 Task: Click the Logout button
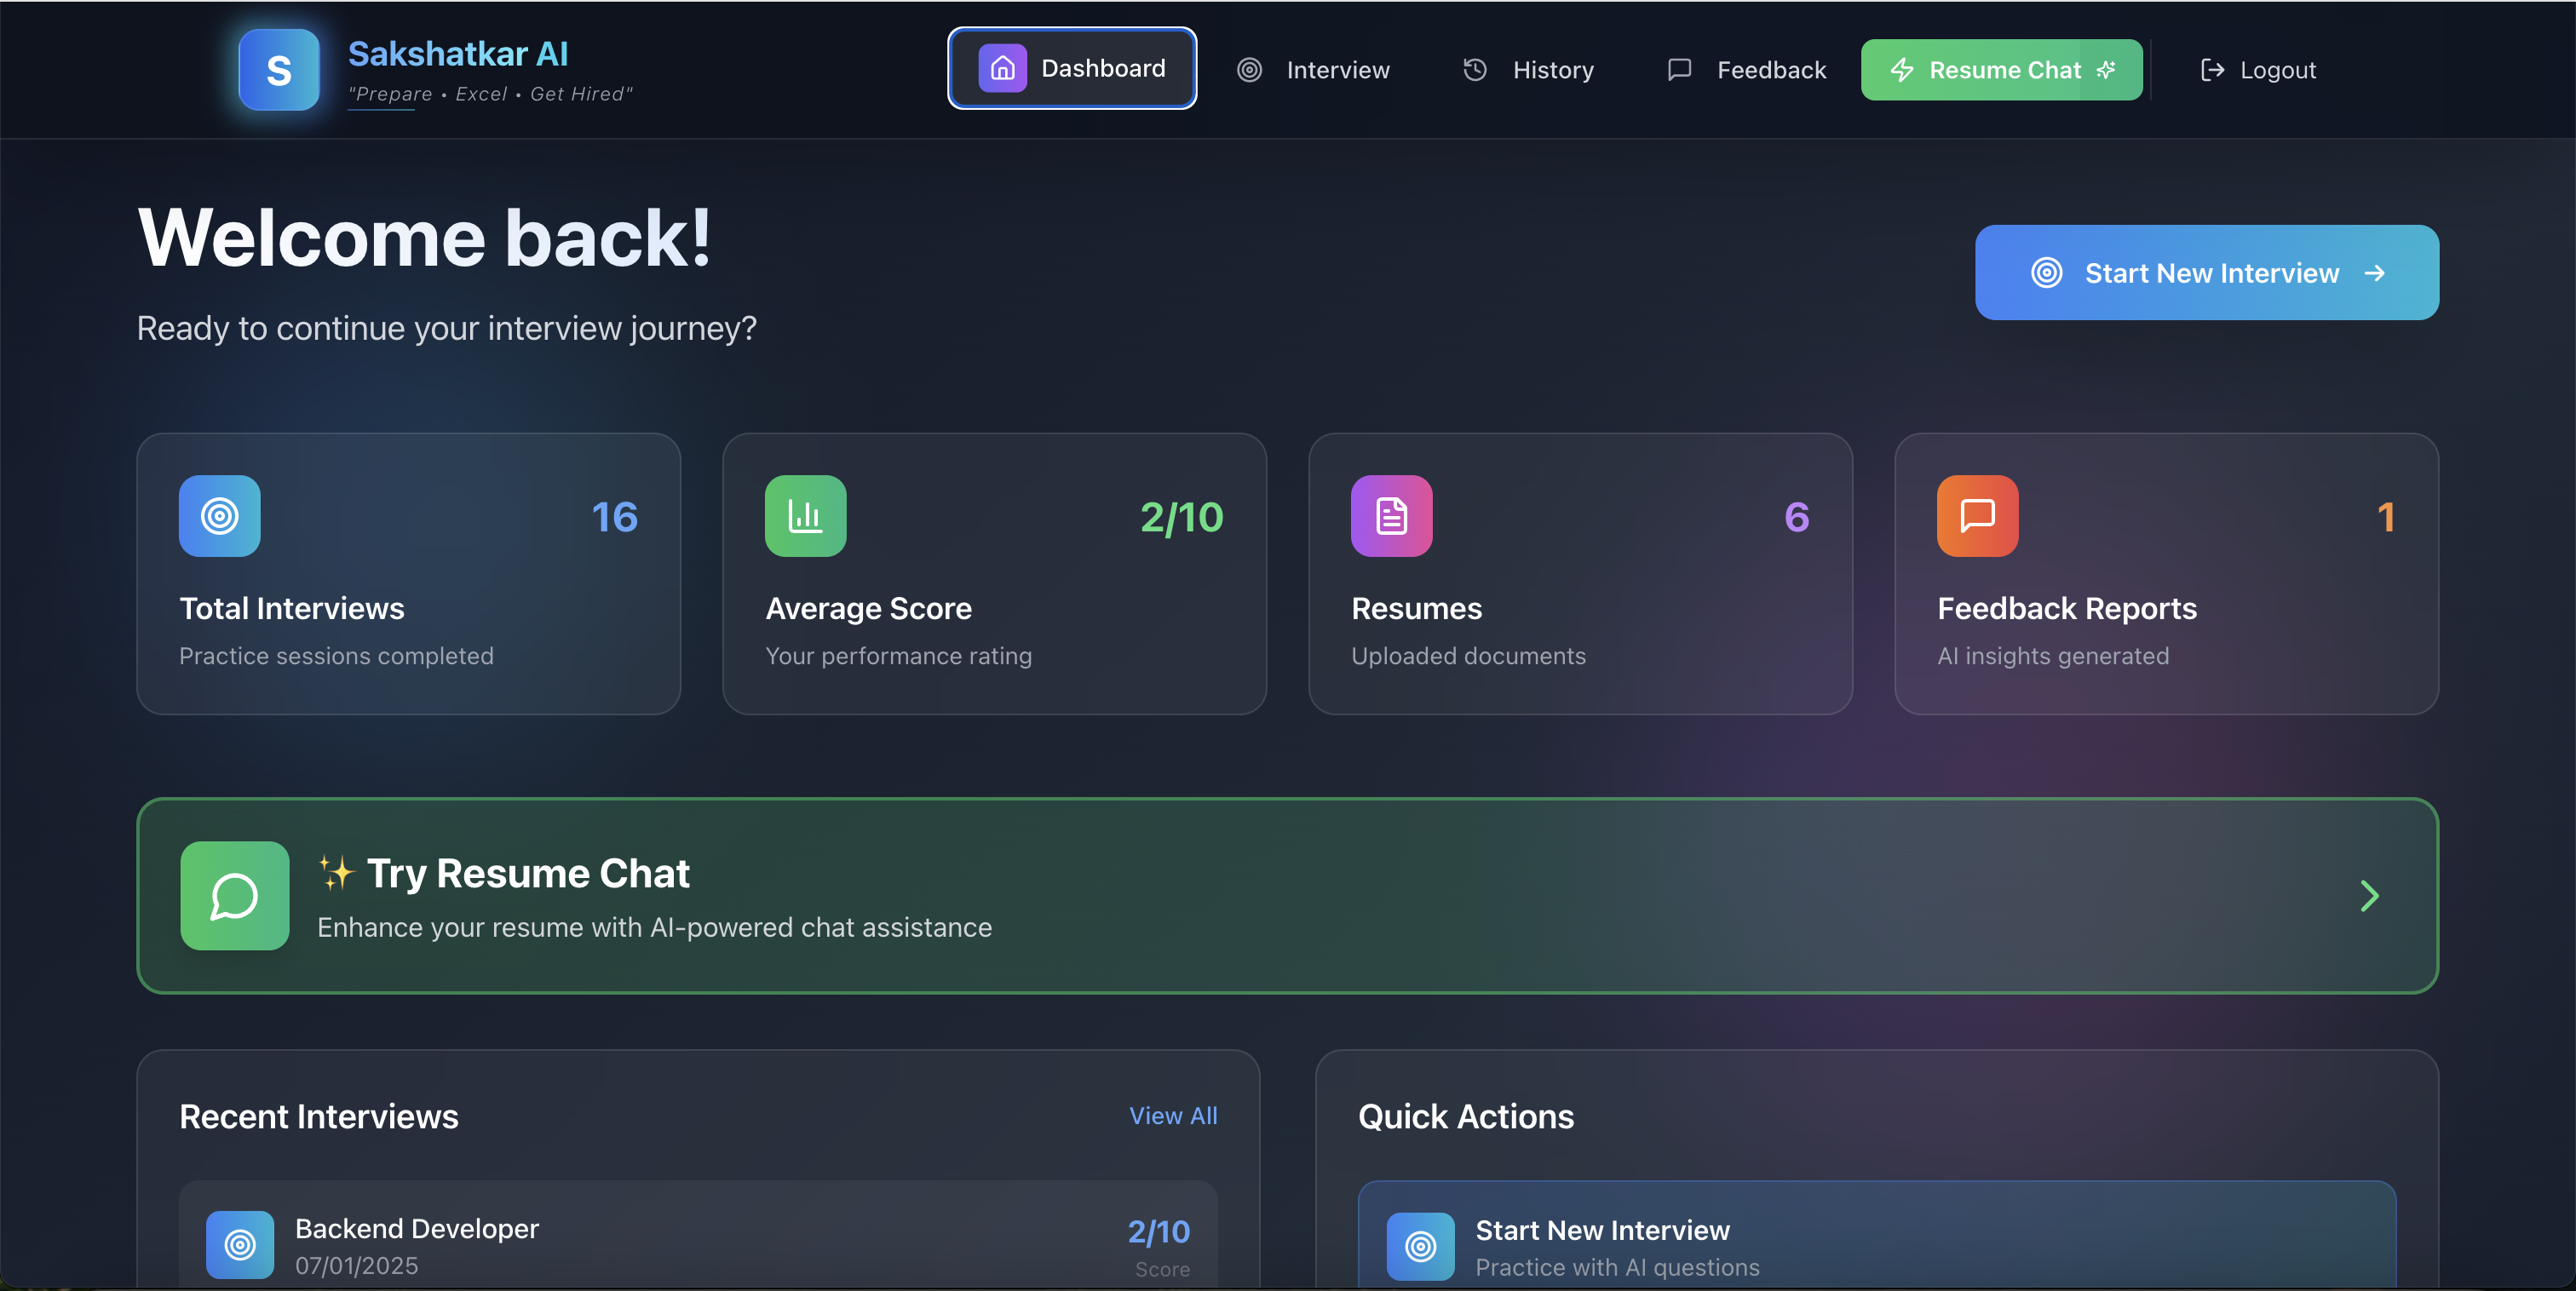2258,70
